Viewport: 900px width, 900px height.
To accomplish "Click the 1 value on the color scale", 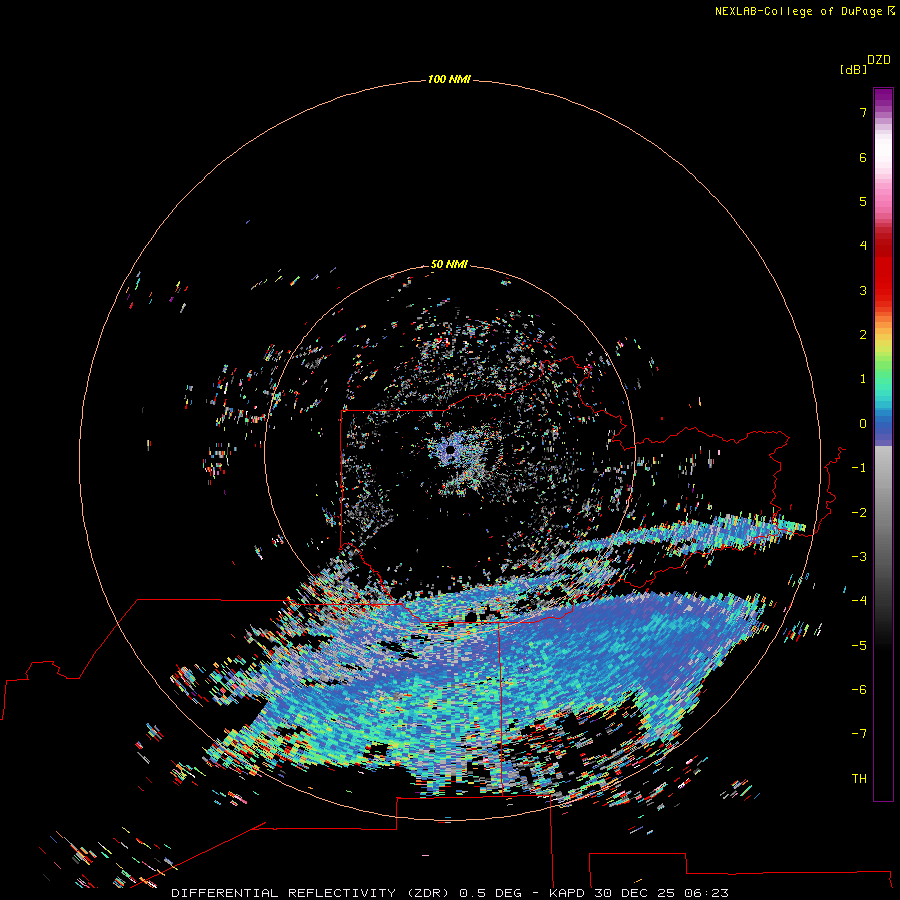I will pos(863,379).
